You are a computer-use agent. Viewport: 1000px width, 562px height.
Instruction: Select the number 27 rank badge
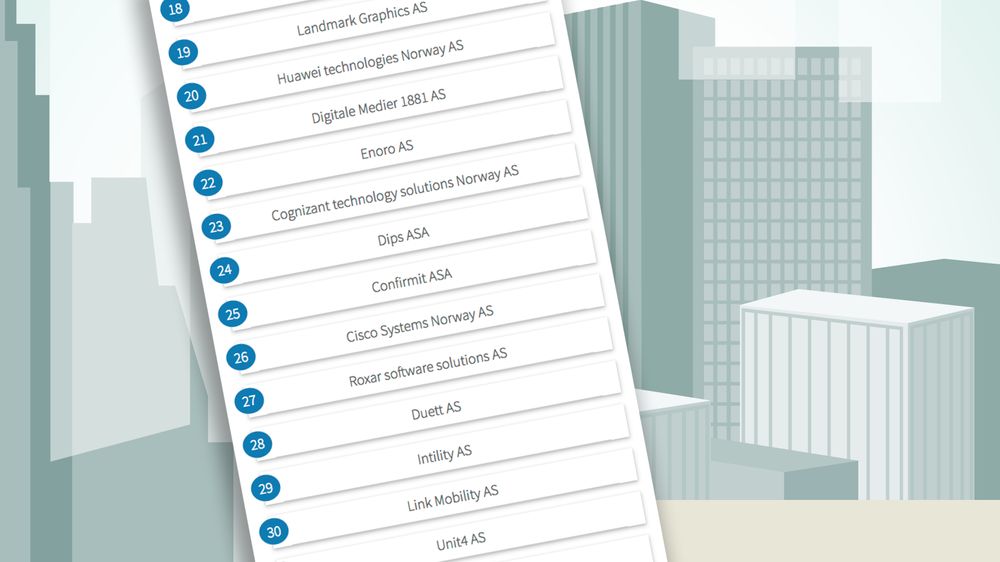pyautogui.click(x=249, y=401)
